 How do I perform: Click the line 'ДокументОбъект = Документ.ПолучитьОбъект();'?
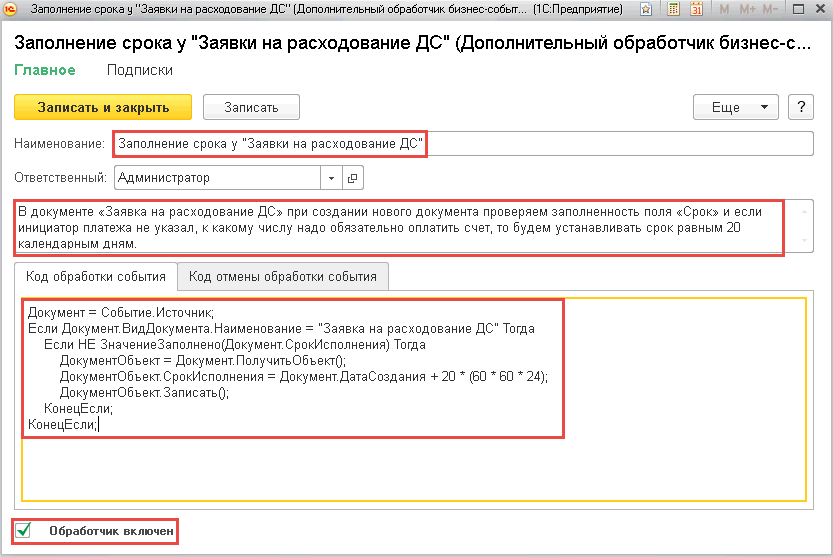pos(202,361)
